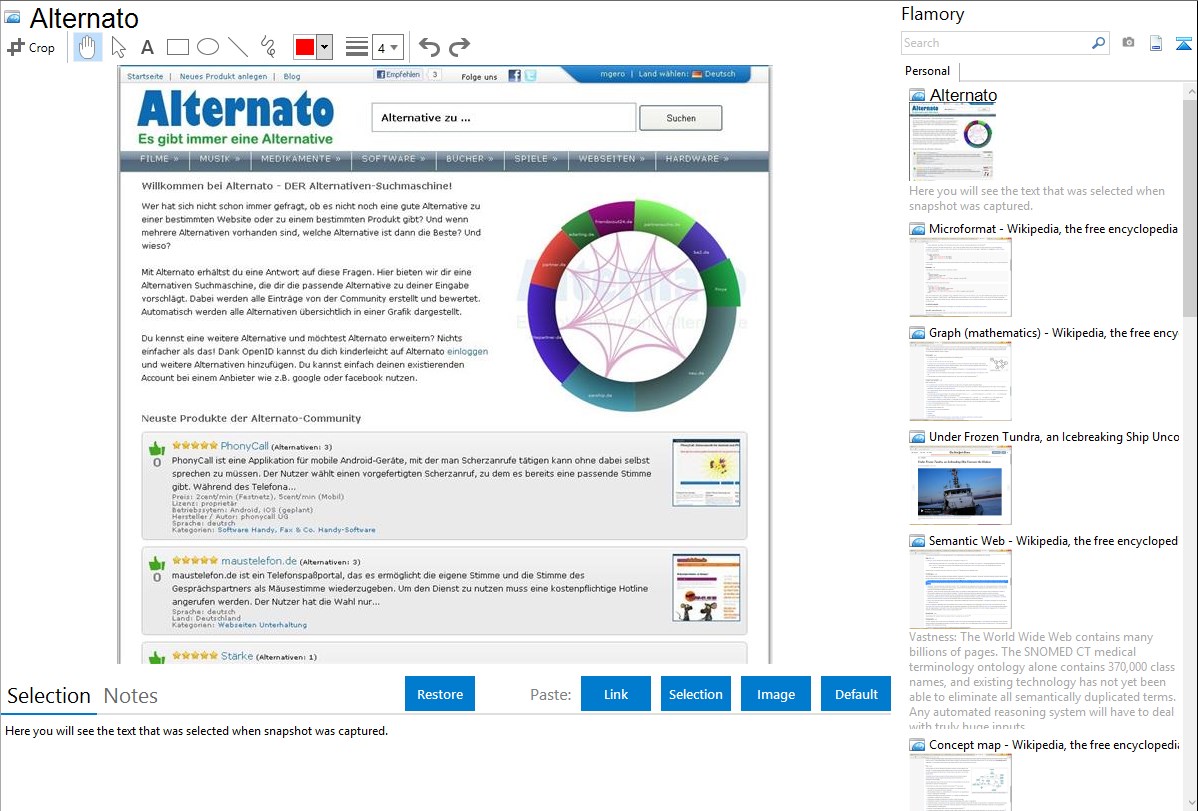1198x811 pixels.
Task: Capture a snapshot with the camera icon
Action: 1128,43
